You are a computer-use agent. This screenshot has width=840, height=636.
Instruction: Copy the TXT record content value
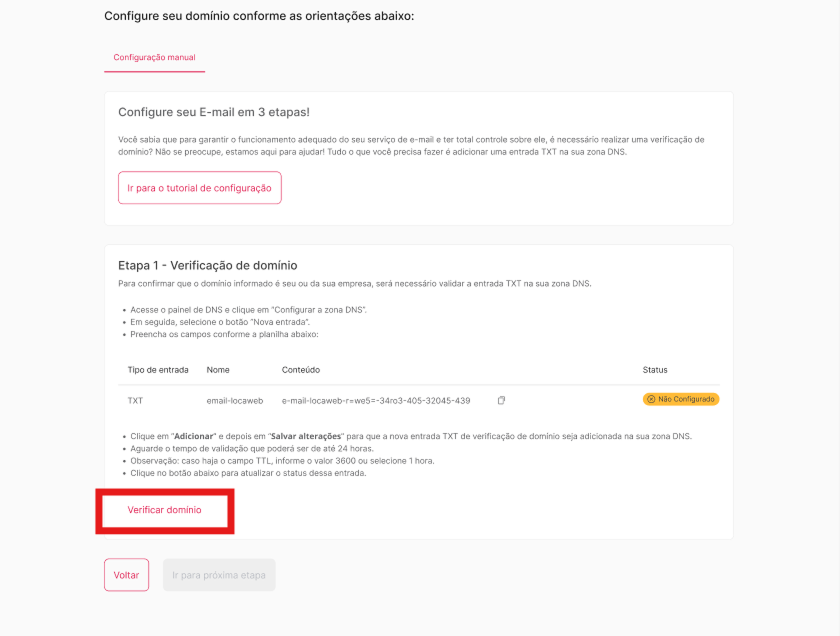click(x=501, y=400)
